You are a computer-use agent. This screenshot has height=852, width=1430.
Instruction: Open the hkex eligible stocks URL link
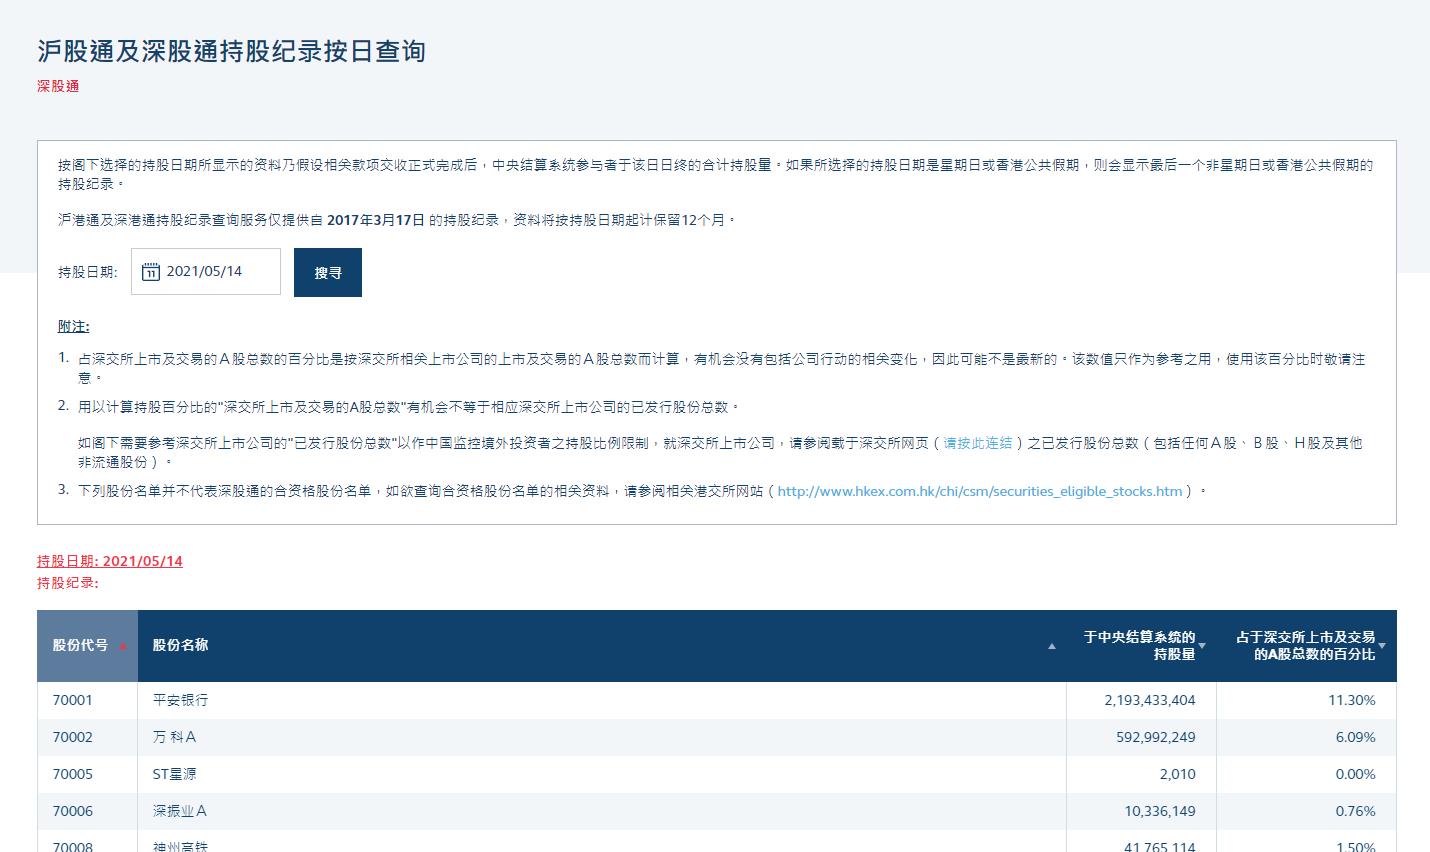(x=980, y=492)
